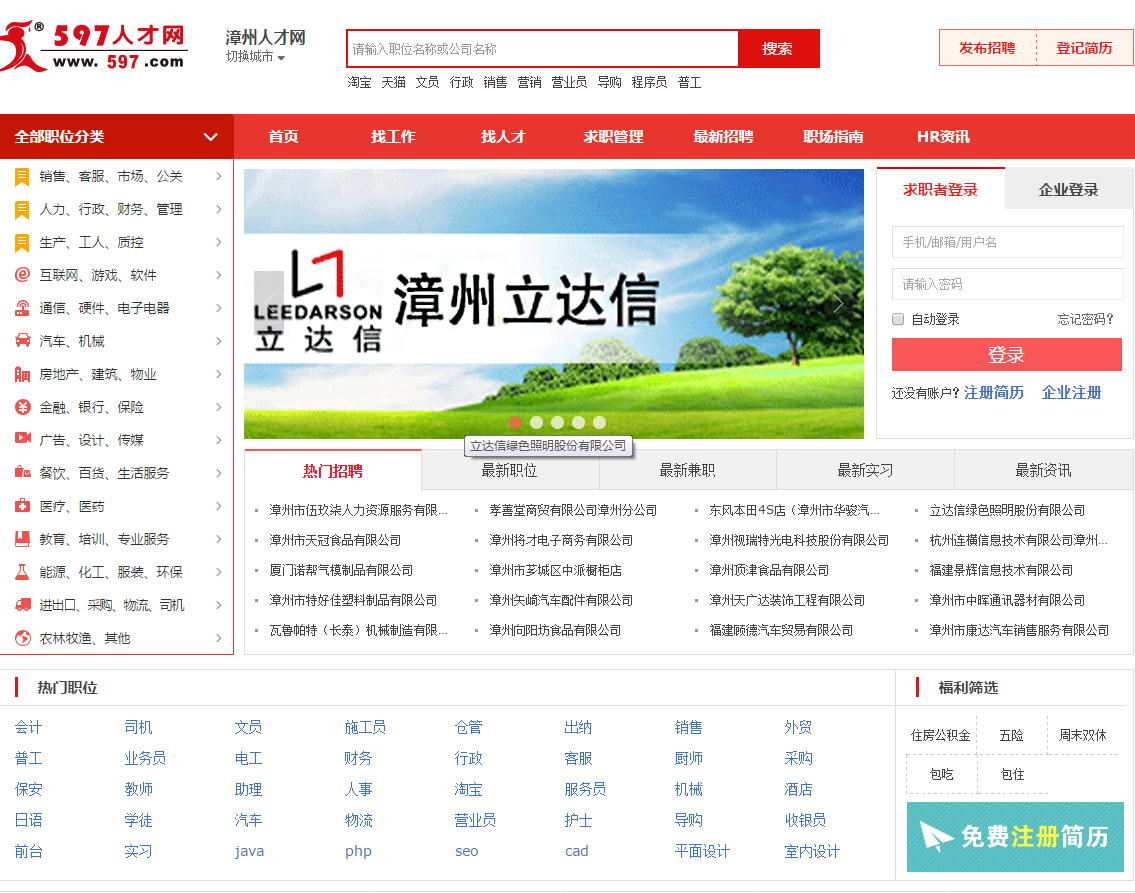This screenshot has height=893, width=1135.
Task: Select the third carousel indicator dot
Action: tap(557, 422)
